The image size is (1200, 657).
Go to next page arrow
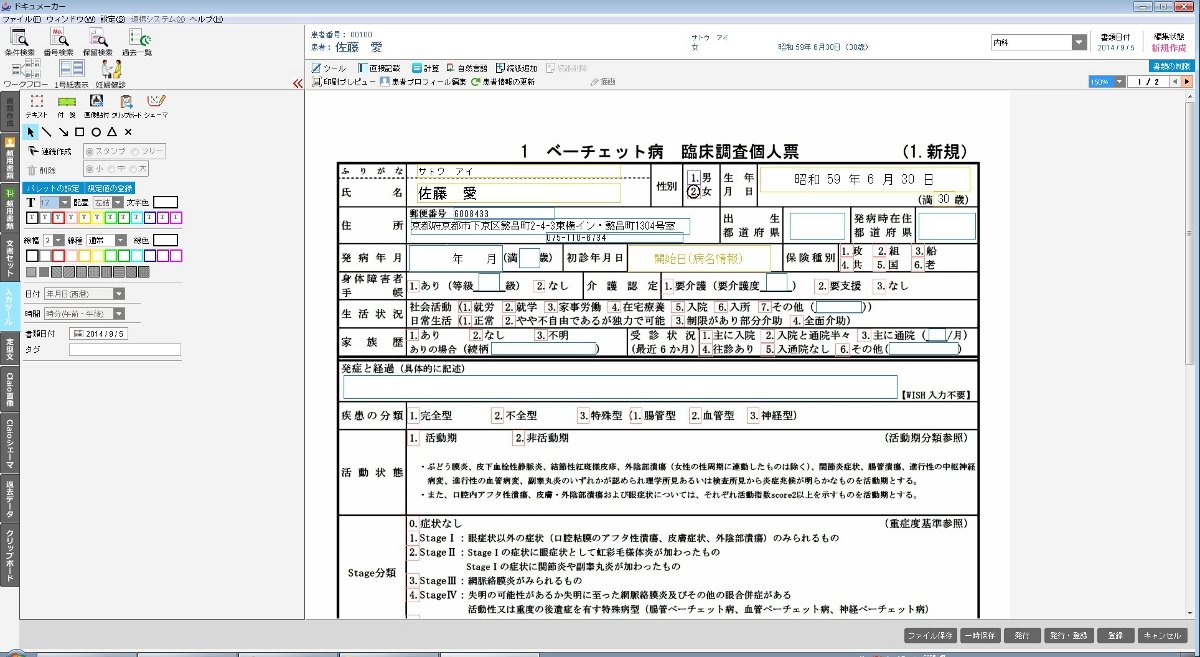pos(1187,82)
